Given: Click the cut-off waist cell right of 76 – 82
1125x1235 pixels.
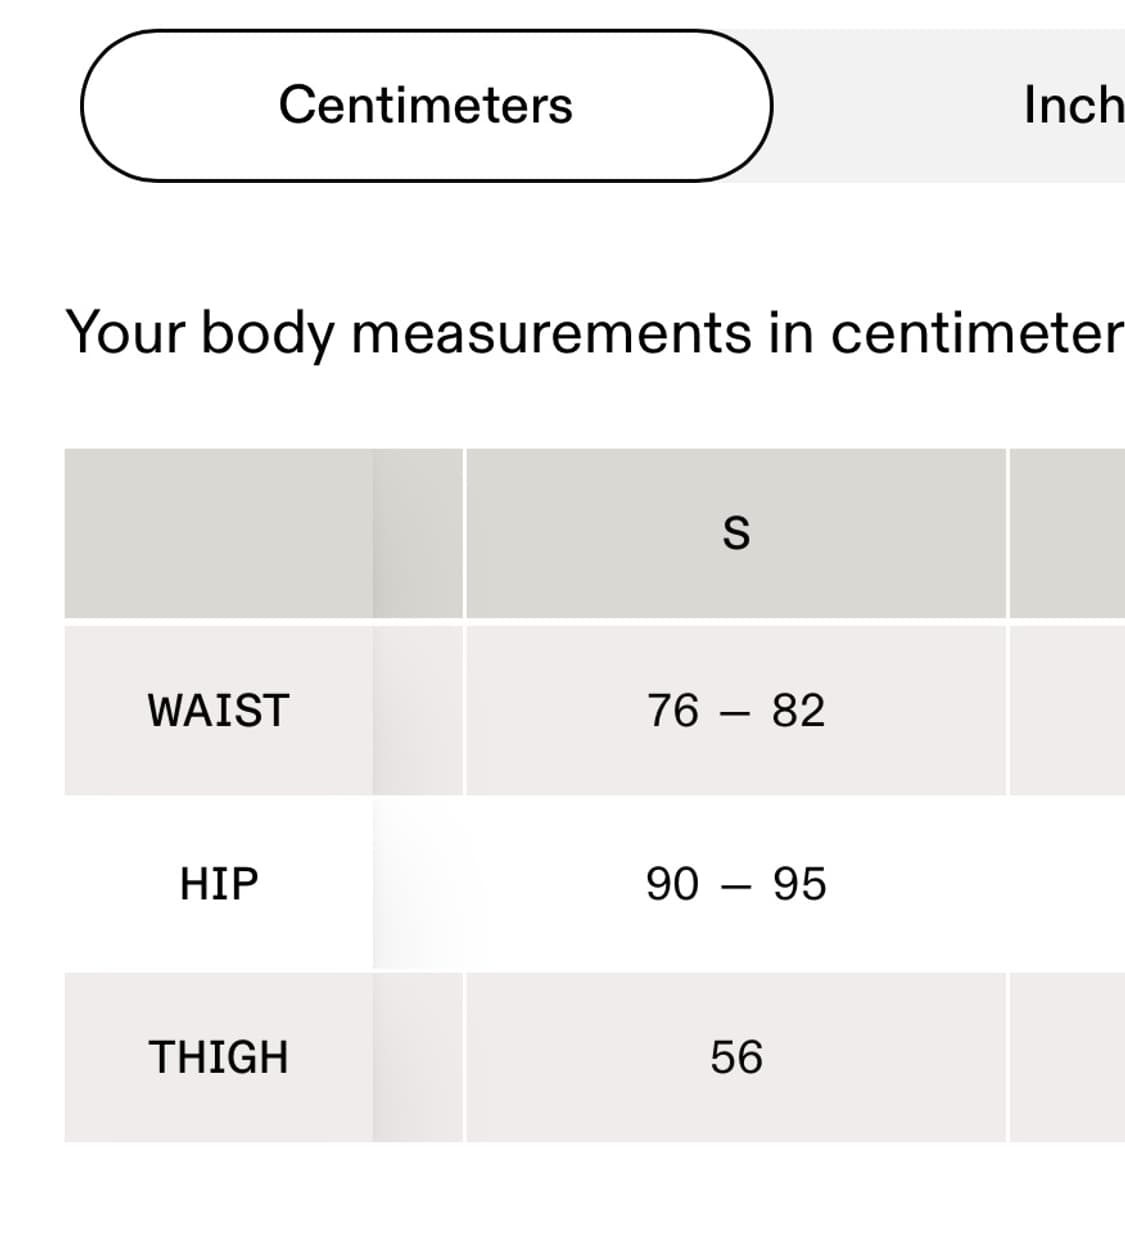Looking at the screenshot, I should (1067, 710).
